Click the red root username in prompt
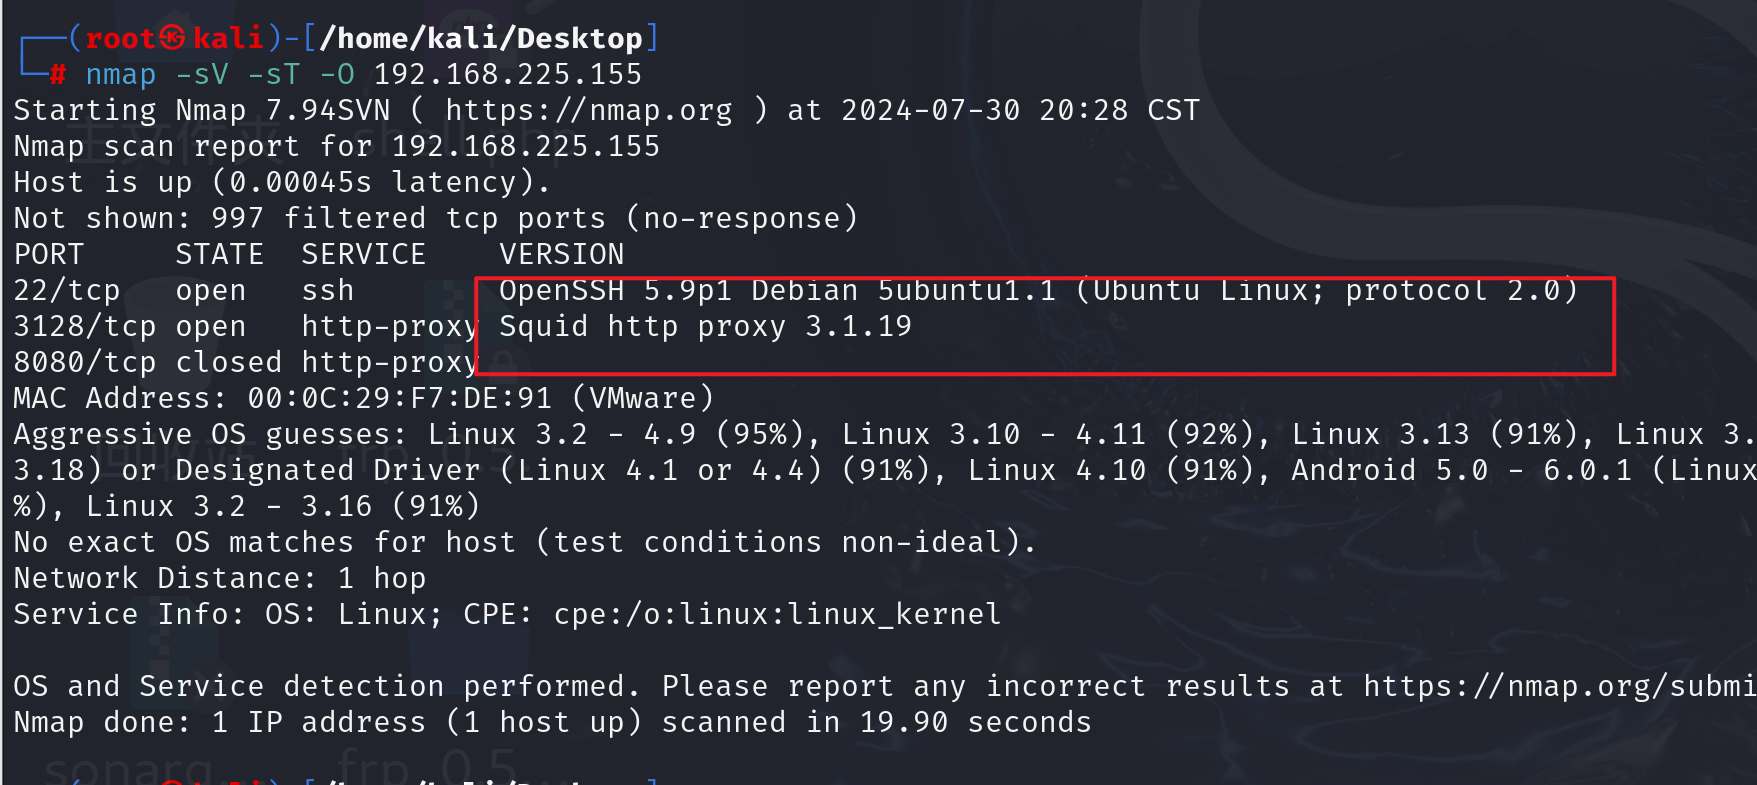 (120, 39)
